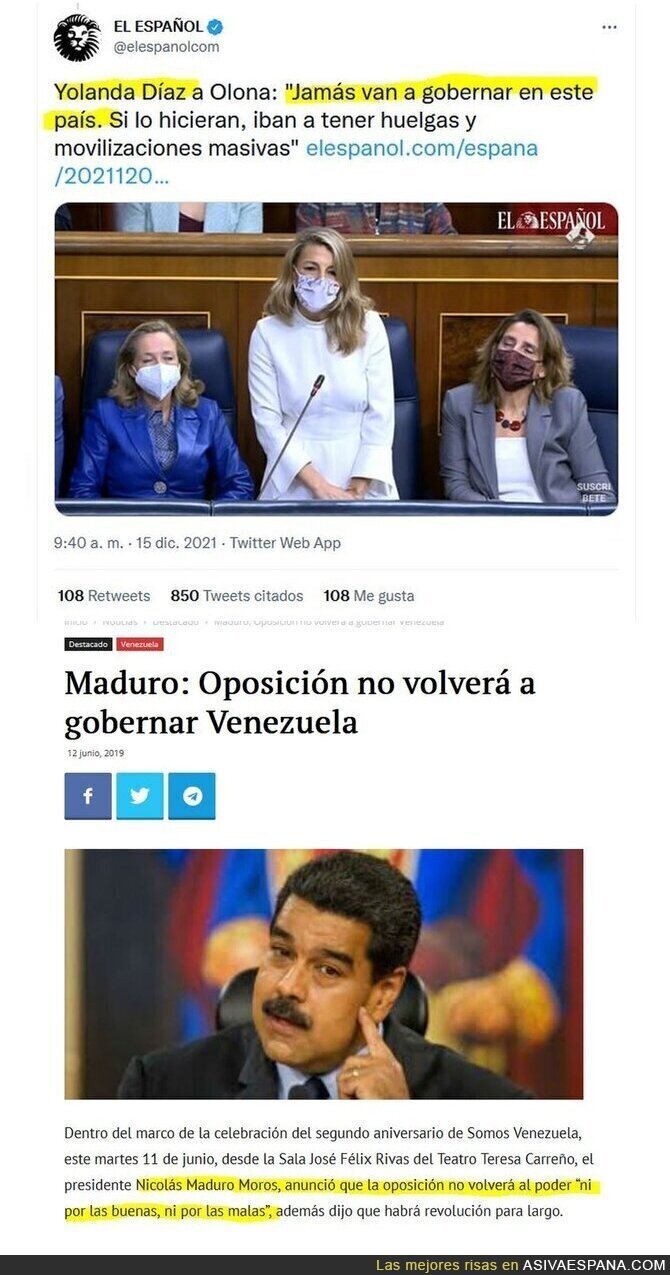The image size is (670, 1275).
Task: Open the congress photo in the tweet
Action: pos(336,360)
